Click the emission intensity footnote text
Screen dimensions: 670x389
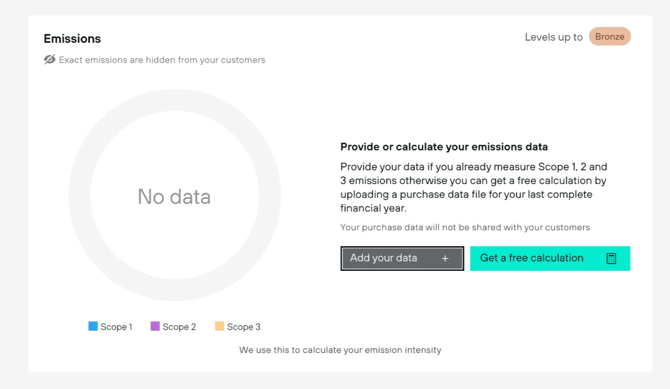click(x=340, y=350)
